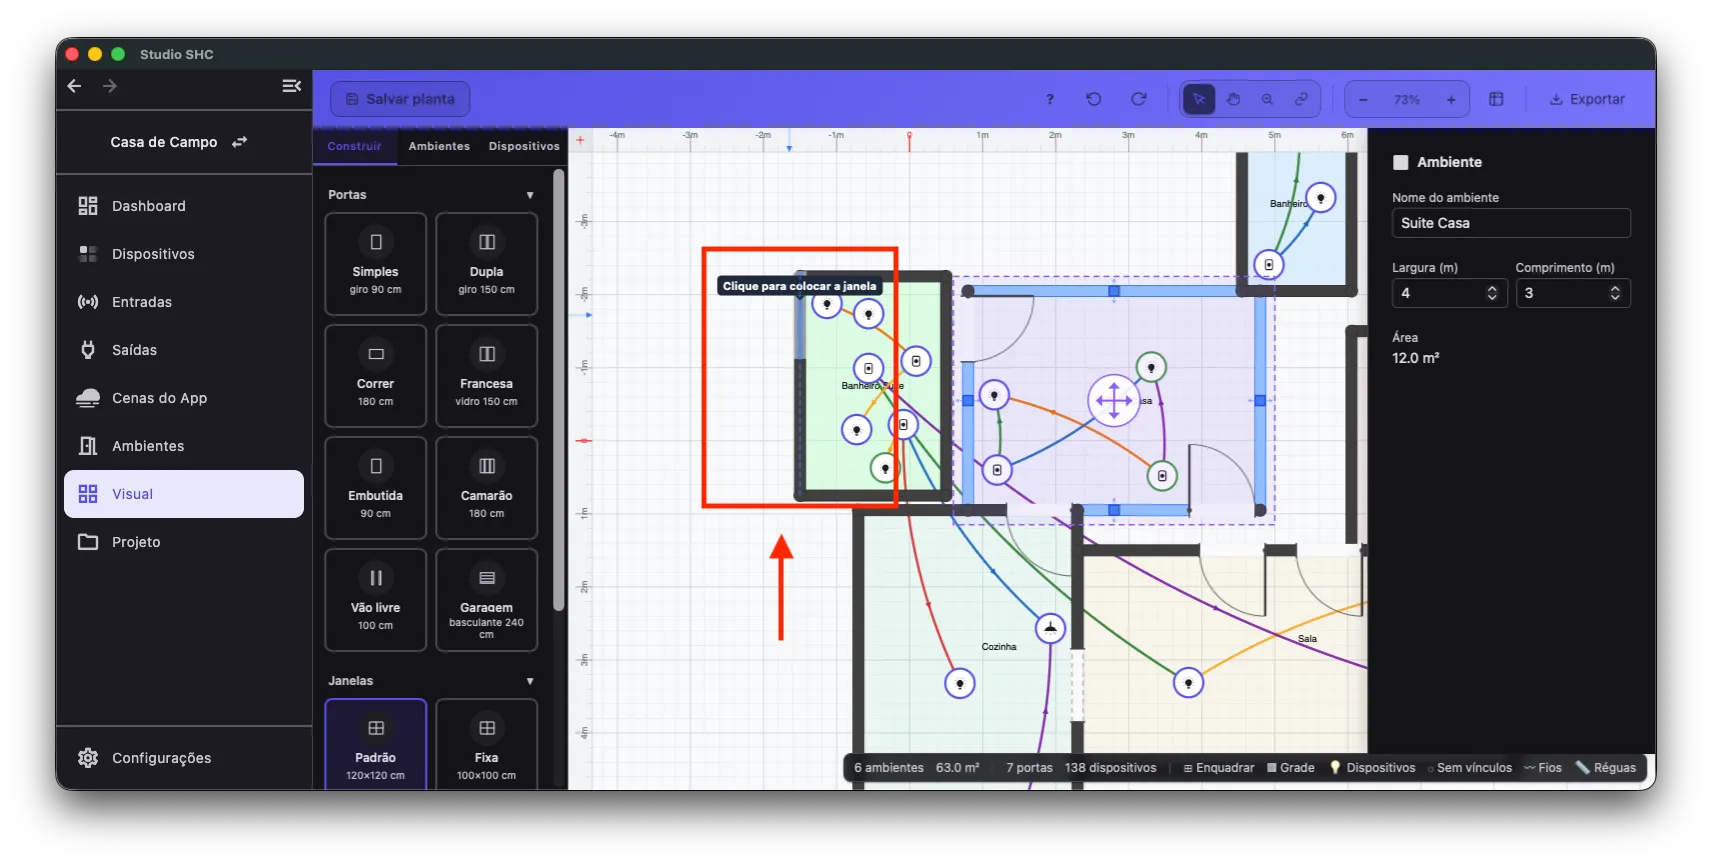Toggle Dispositivos visibility in status bar
Viewport: 1712px width, 864px height.
click(1372, 768)
